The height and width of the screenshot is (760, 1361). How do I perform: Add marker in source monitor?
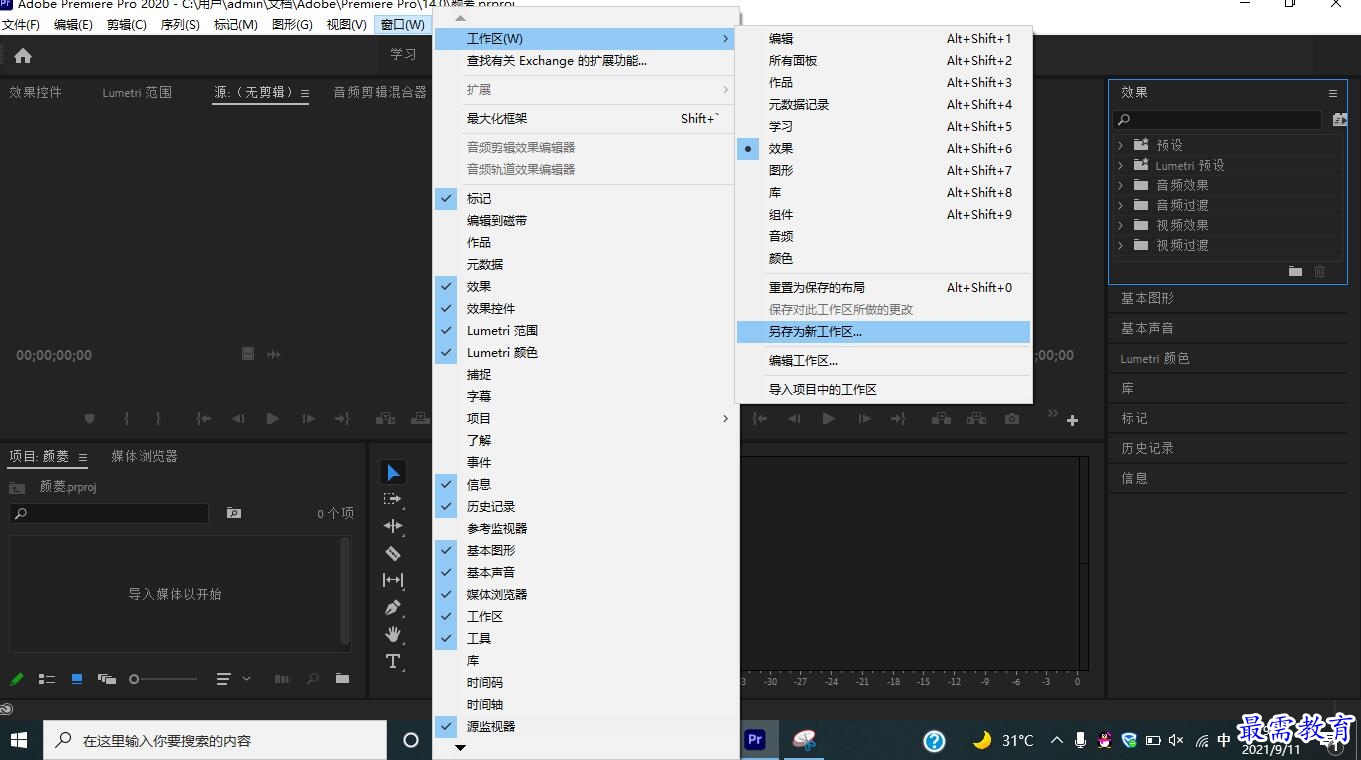point(89,419)
